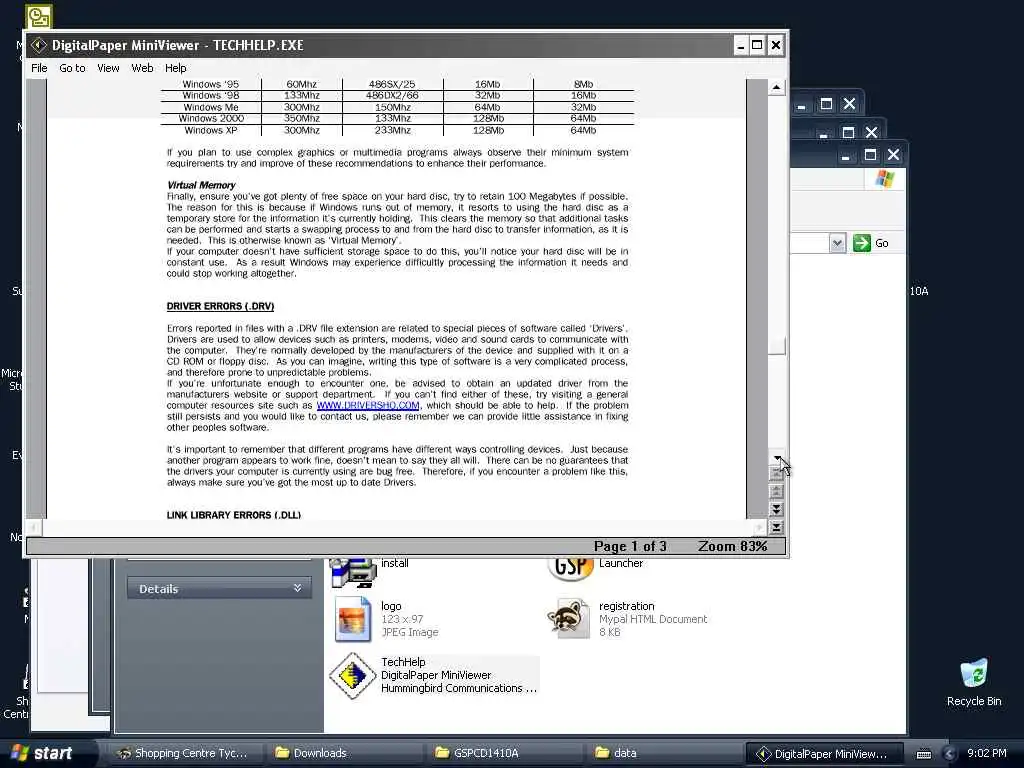Click the DRIVER ERRORS (.DRV) heading
Screen dimensions: 1024x768
220,306
